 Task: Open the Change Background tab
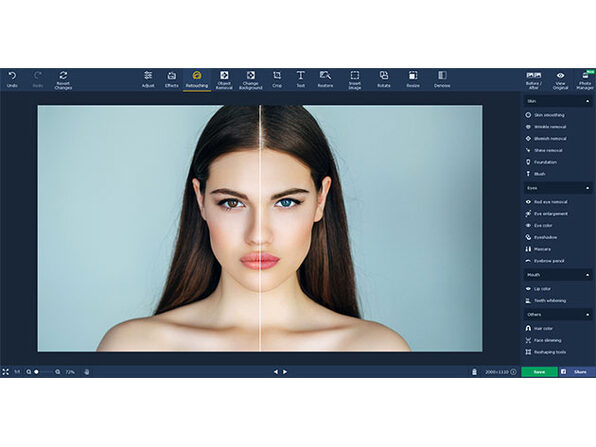click(x=250, y=80)
